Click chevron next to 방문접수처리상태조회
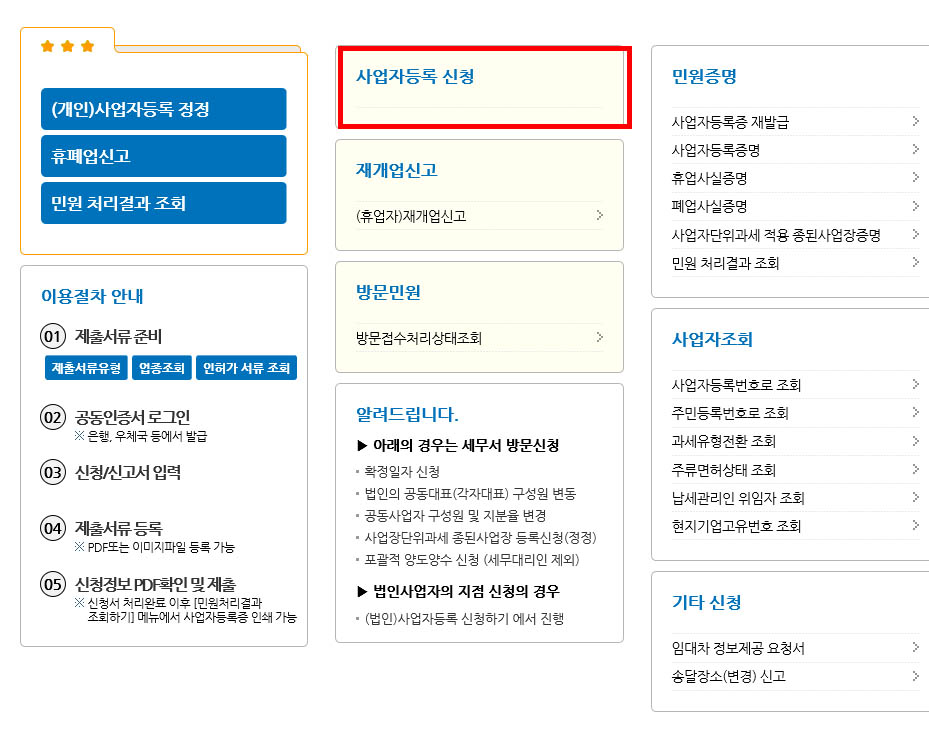The image size is (929, 731). pos(600,337)
